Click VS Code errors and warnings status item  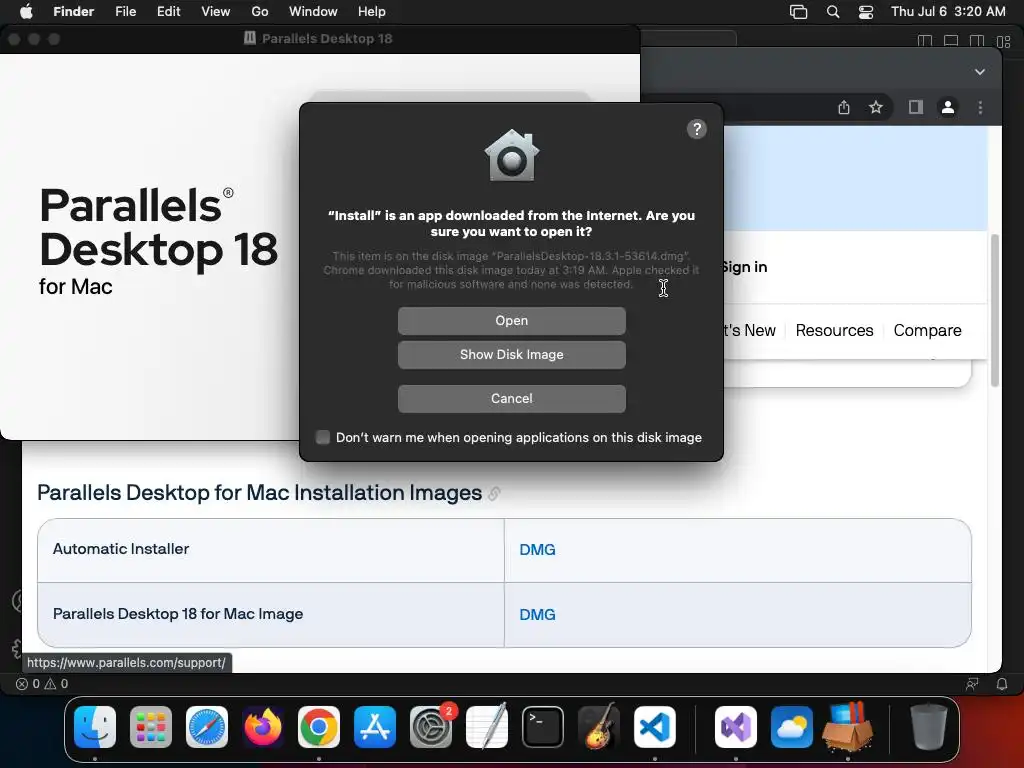click(x=42, y=684)
